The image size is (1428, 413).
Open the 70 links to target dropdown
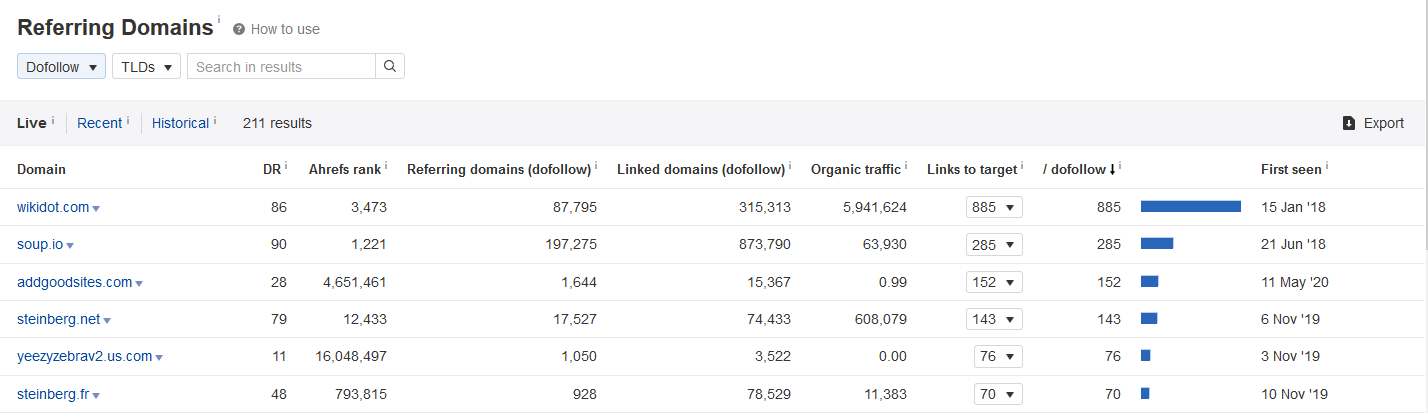998,394
